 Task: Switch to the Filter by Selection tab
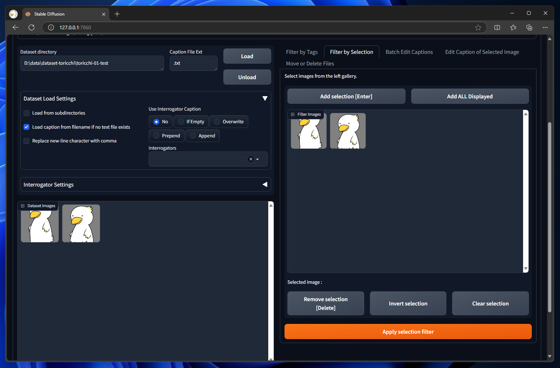point(351,52)
